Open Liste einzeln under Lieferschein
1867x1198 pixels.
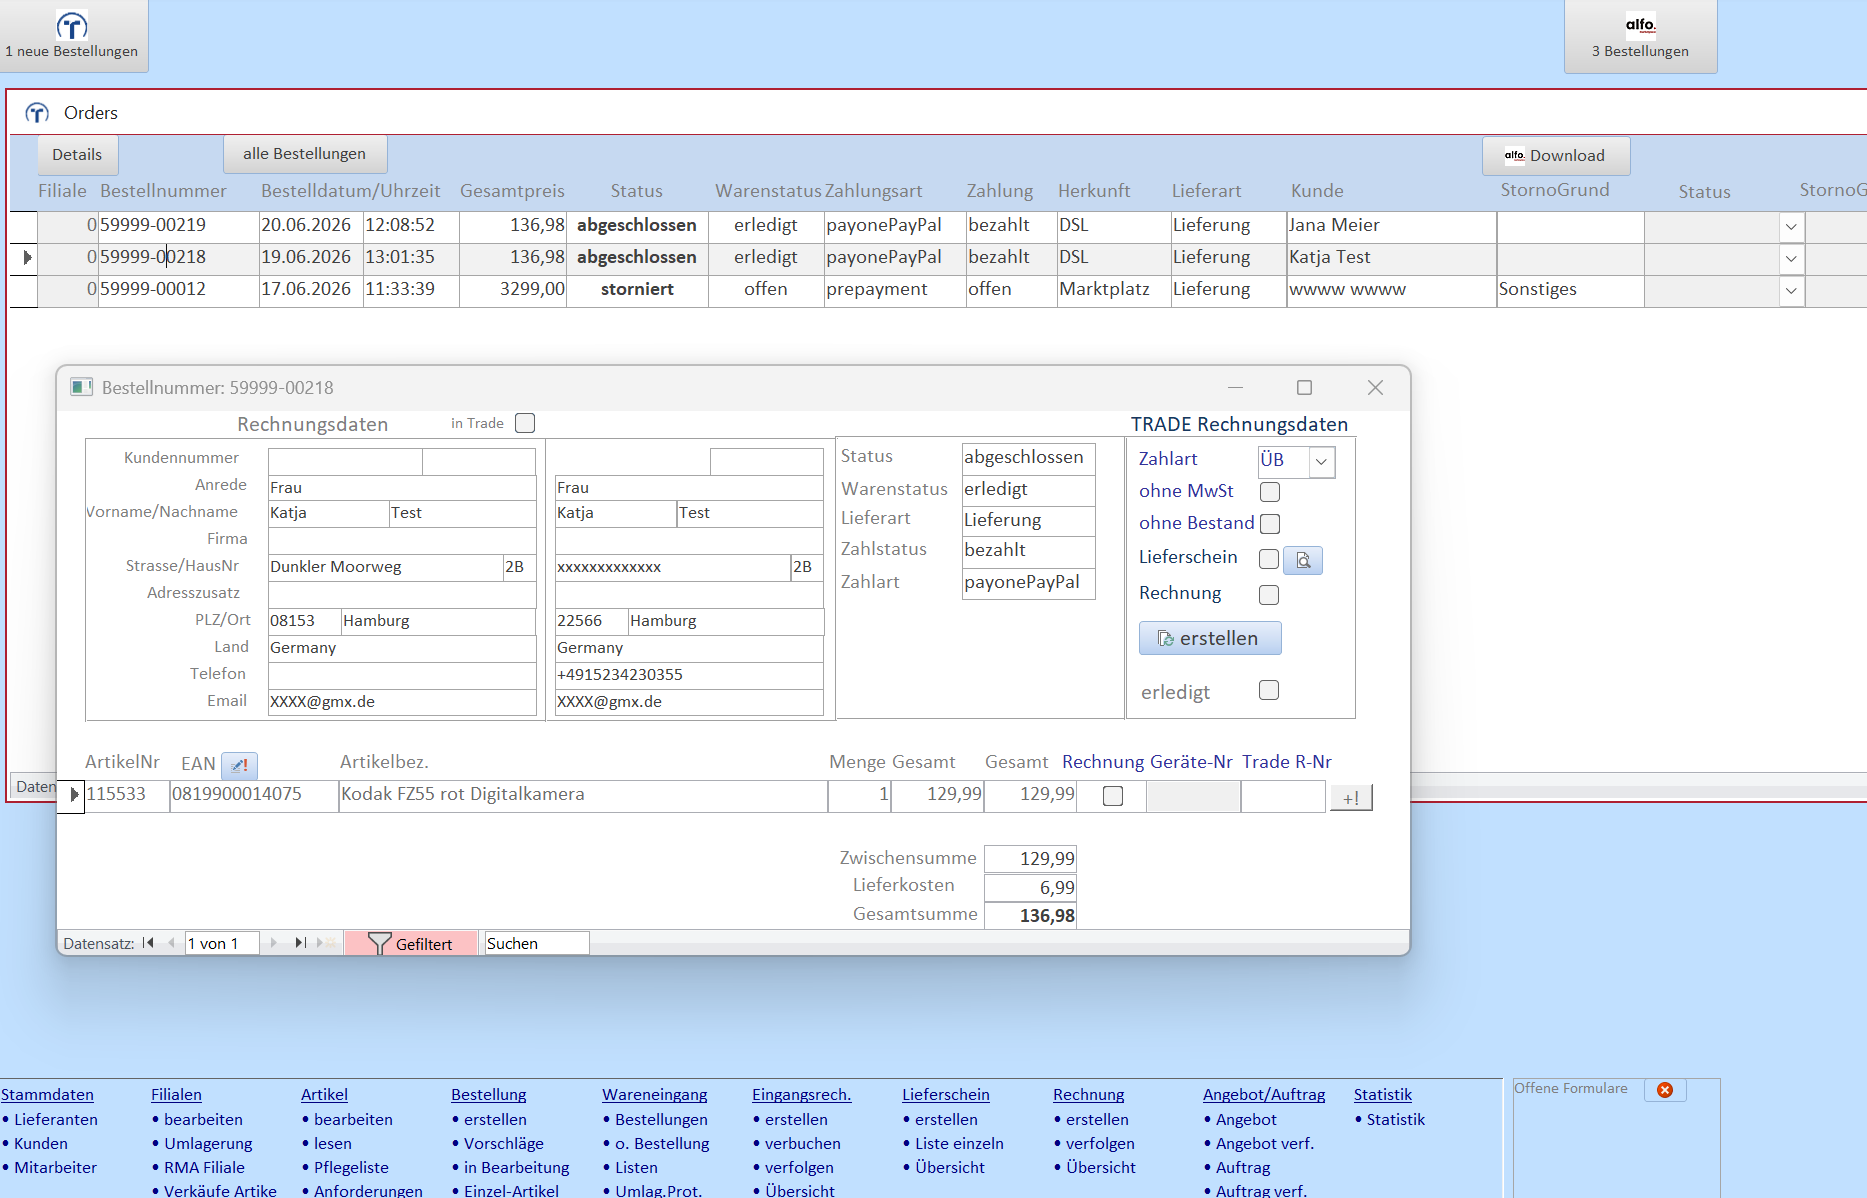(x=959, y=1143)
